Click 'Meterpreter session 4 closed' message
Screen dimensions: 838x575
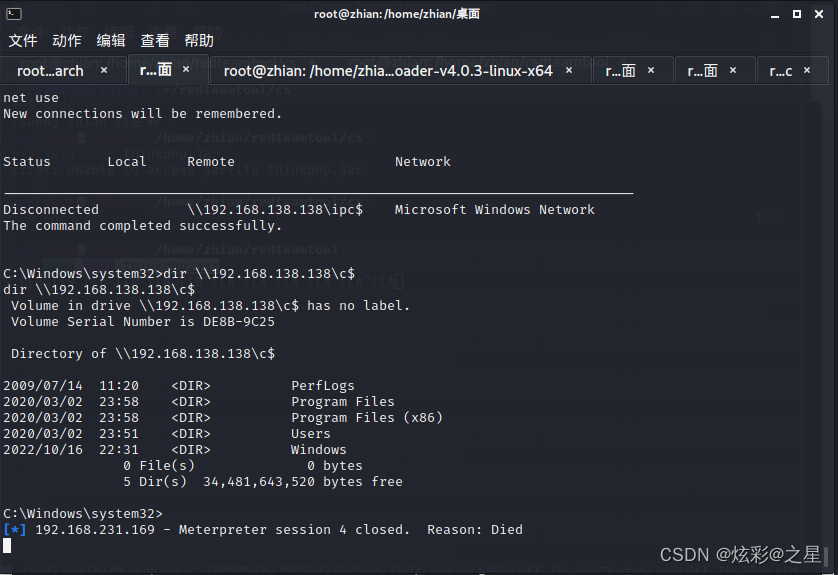tap(294, 530)
